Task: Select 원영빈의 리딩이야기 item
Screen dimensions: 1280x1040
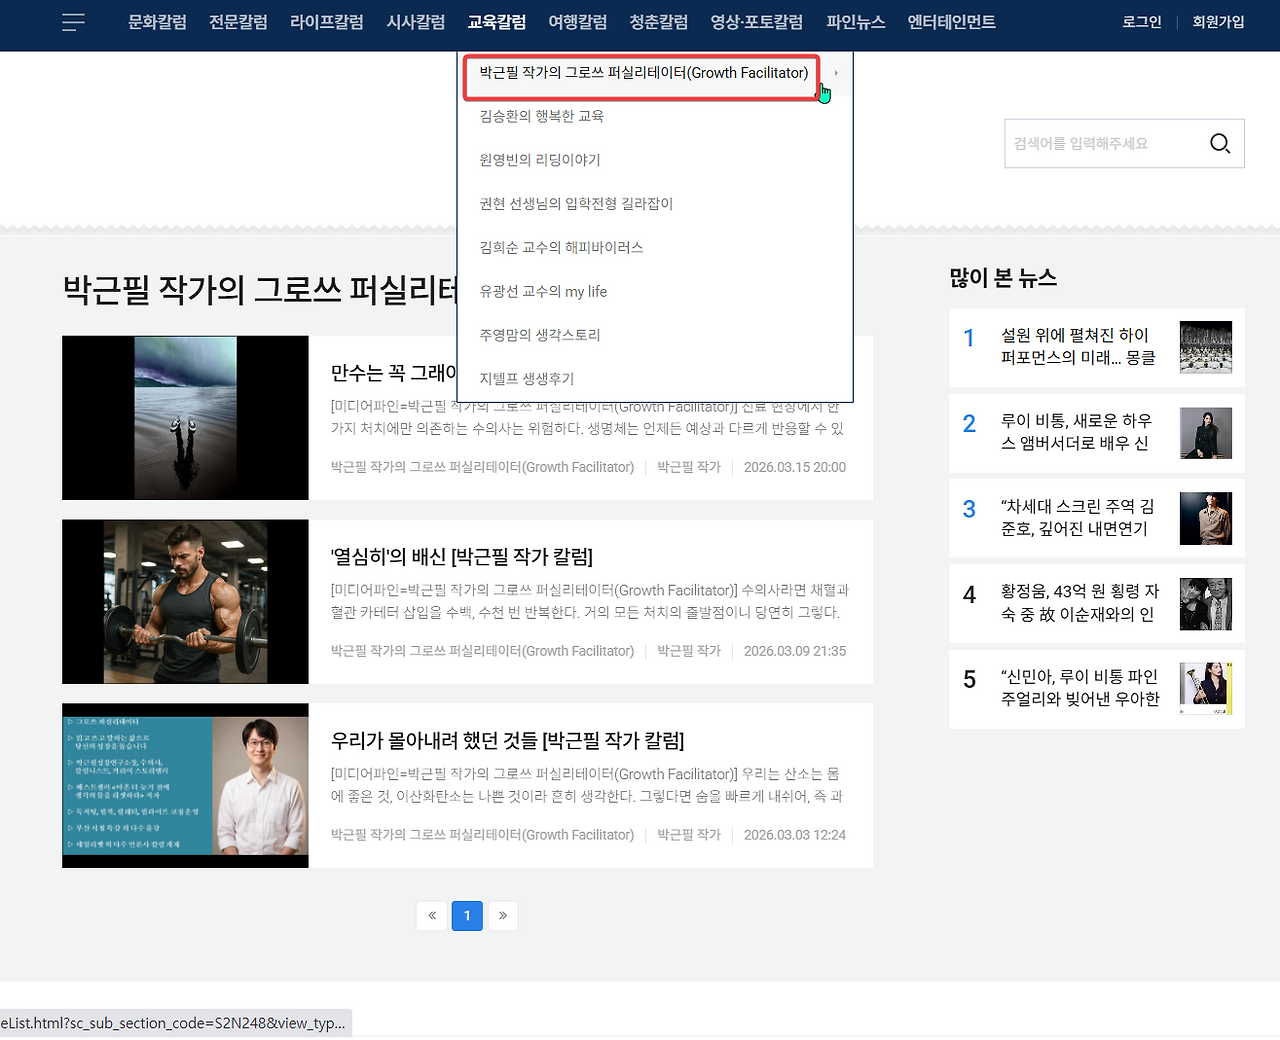Action: tap(540, 160)
